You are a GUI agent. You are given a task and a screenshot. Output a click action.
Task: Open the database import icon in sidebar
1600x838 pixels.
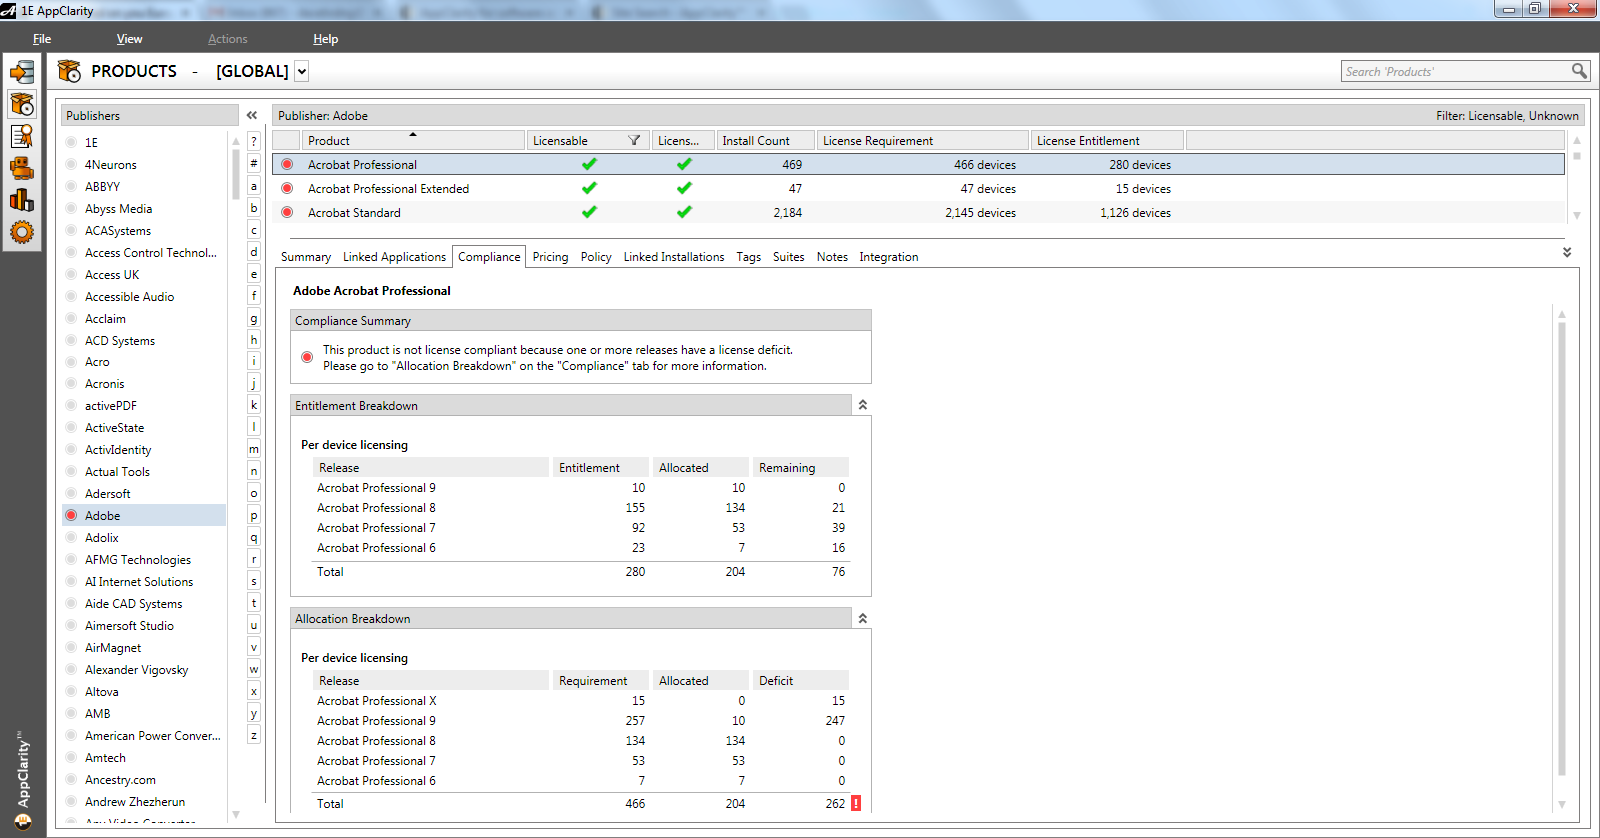pos(21,72)
